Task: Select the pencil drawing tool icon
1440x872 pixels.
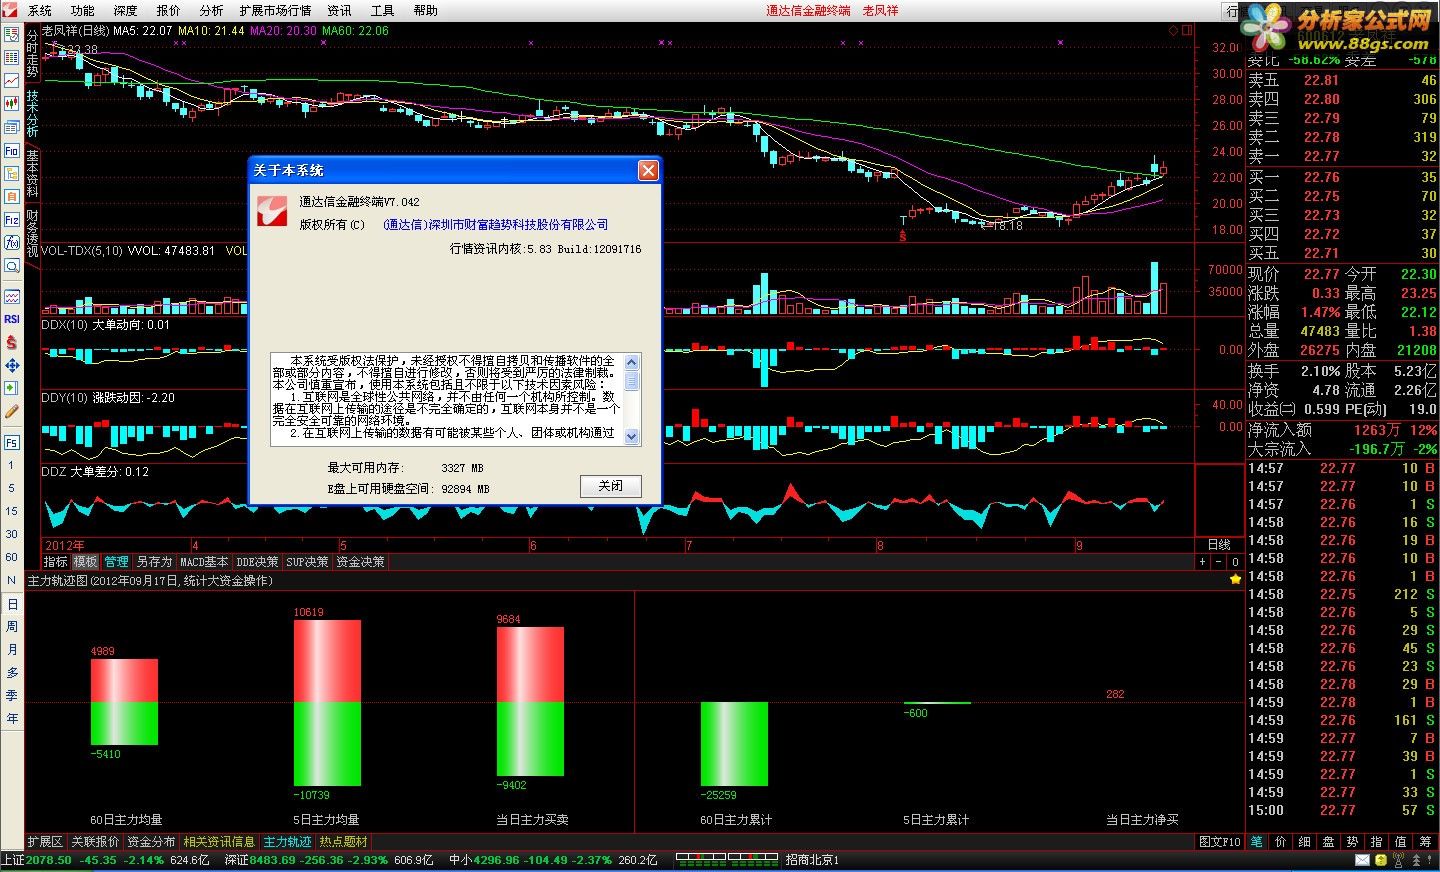Action: (12, 411)
